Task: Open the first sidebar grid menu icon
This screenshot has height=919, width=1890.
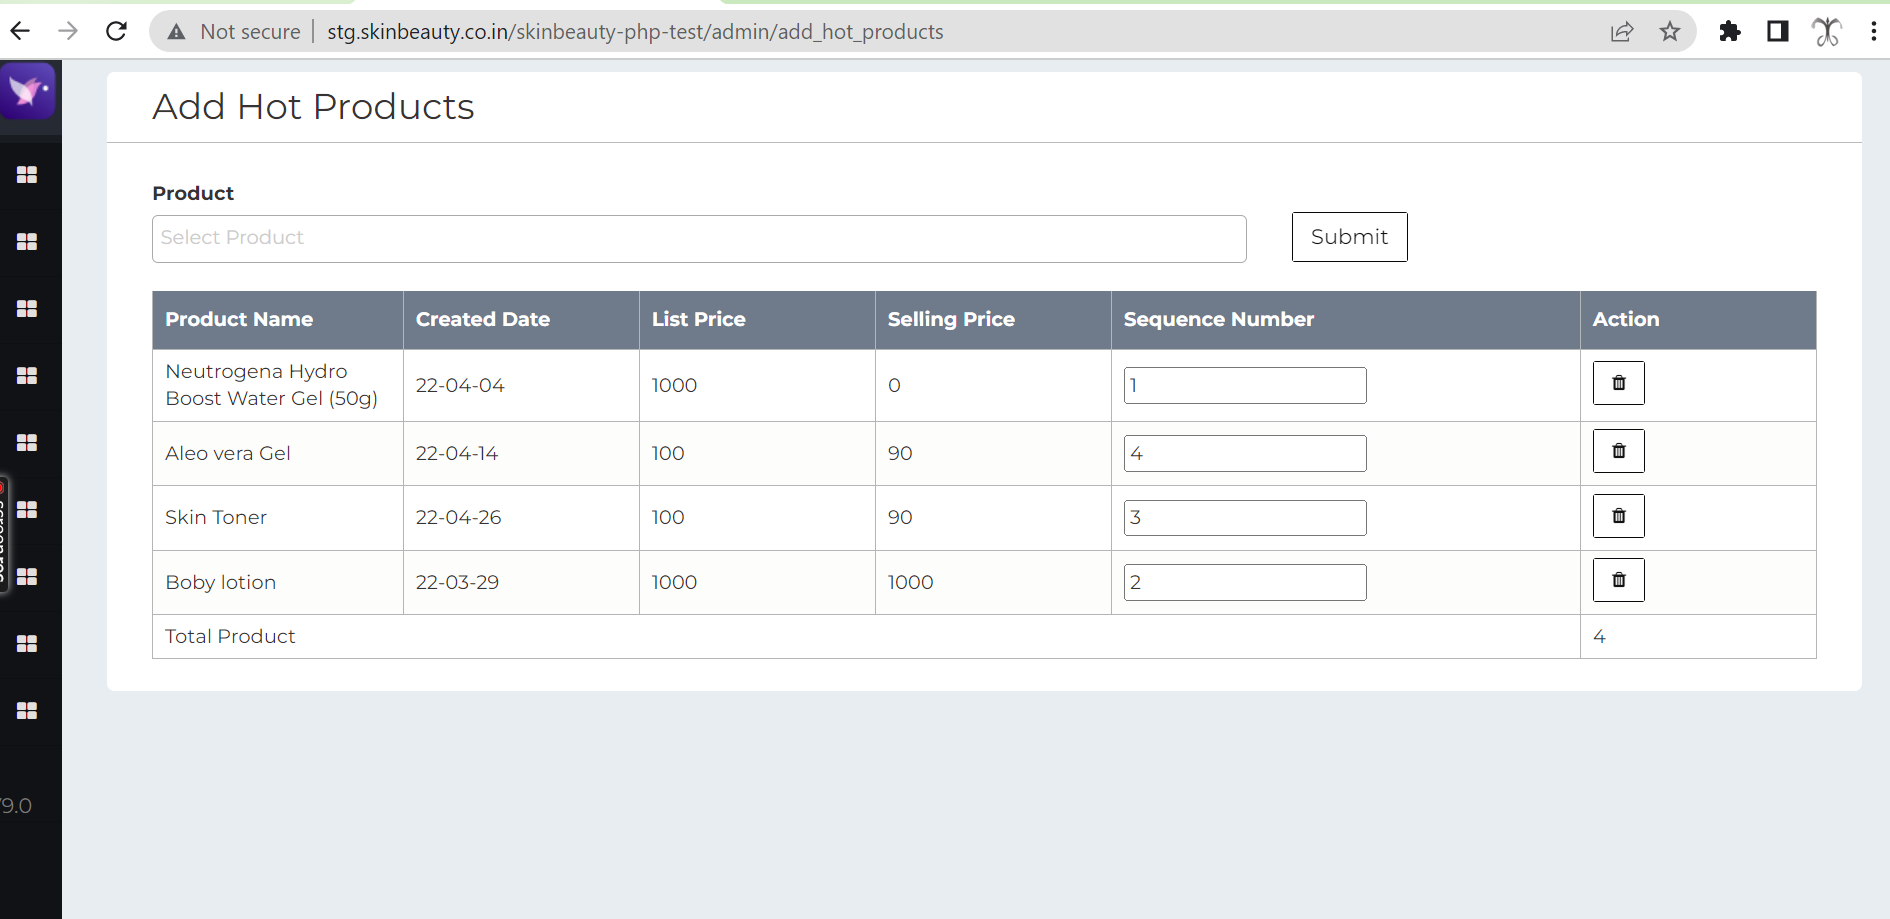Action: 27,175
